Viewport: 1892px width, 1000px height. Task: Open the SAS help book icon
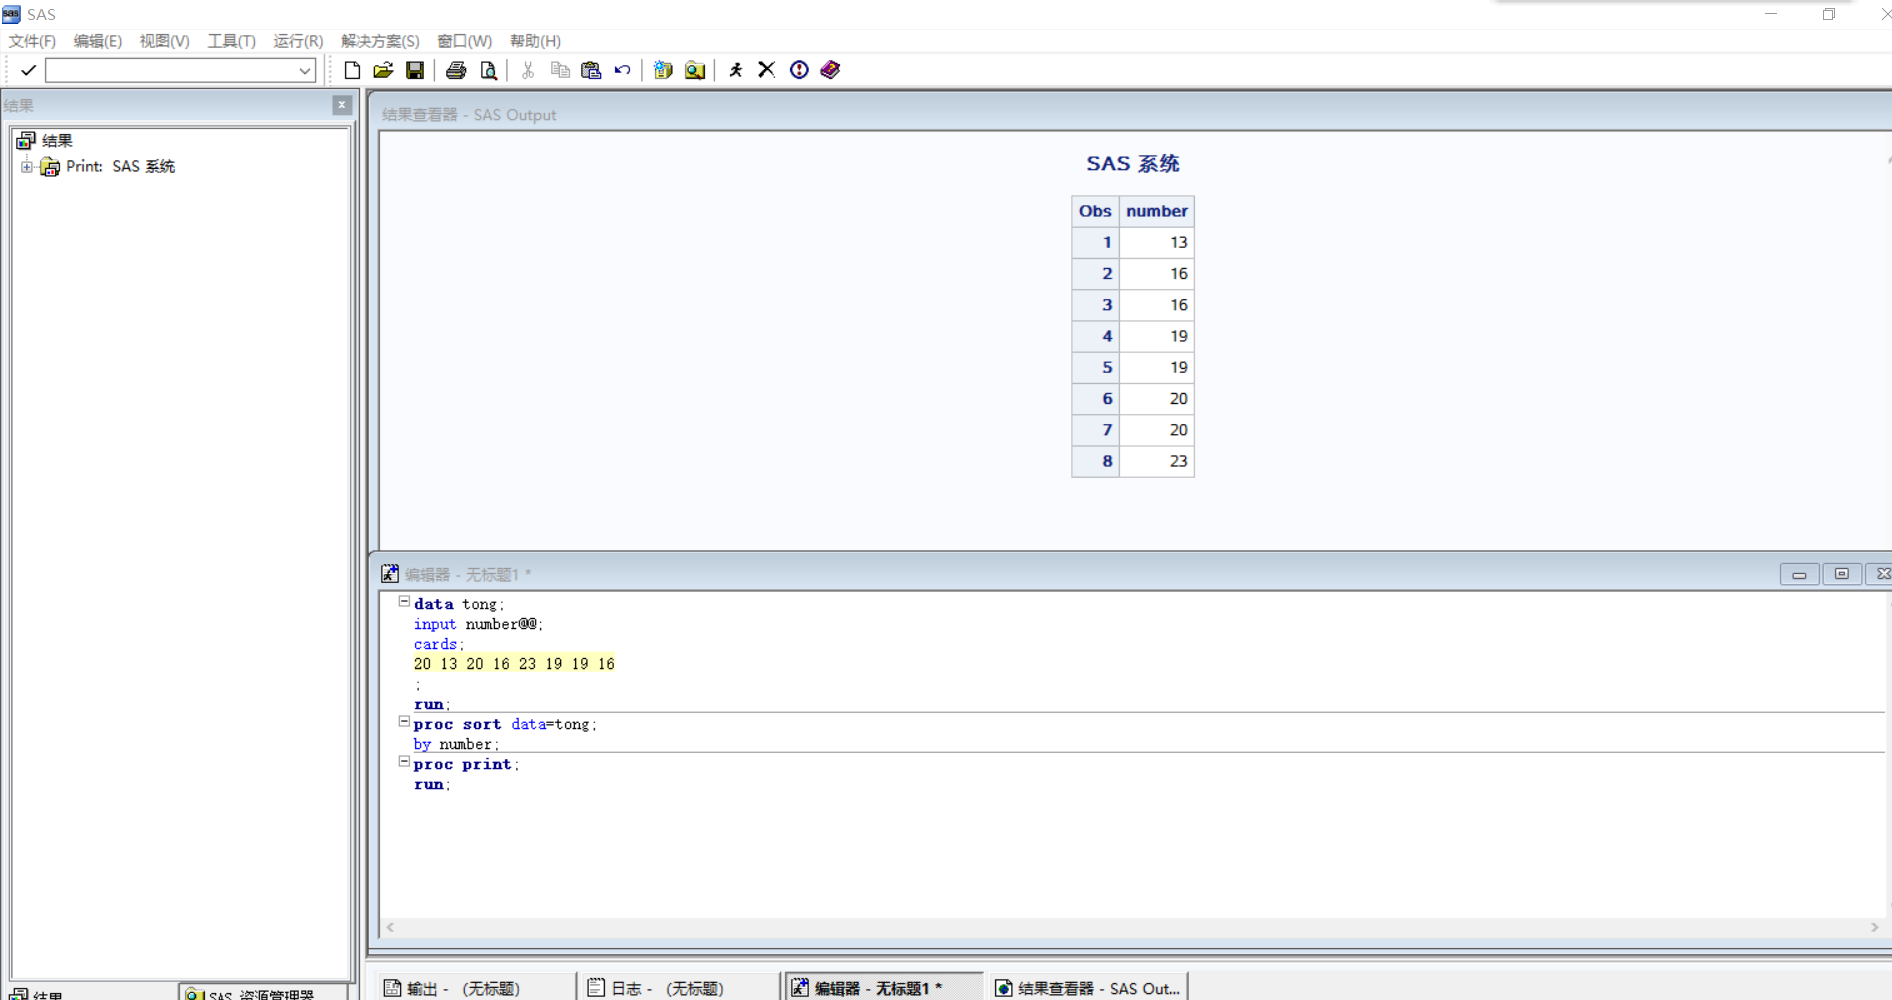829,69
